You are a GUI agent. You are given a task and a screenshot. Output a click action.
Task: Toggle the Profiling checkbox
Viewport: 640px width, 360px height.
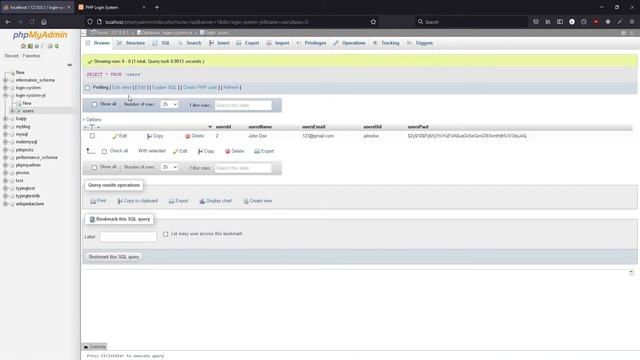click(x=87, y=87)
